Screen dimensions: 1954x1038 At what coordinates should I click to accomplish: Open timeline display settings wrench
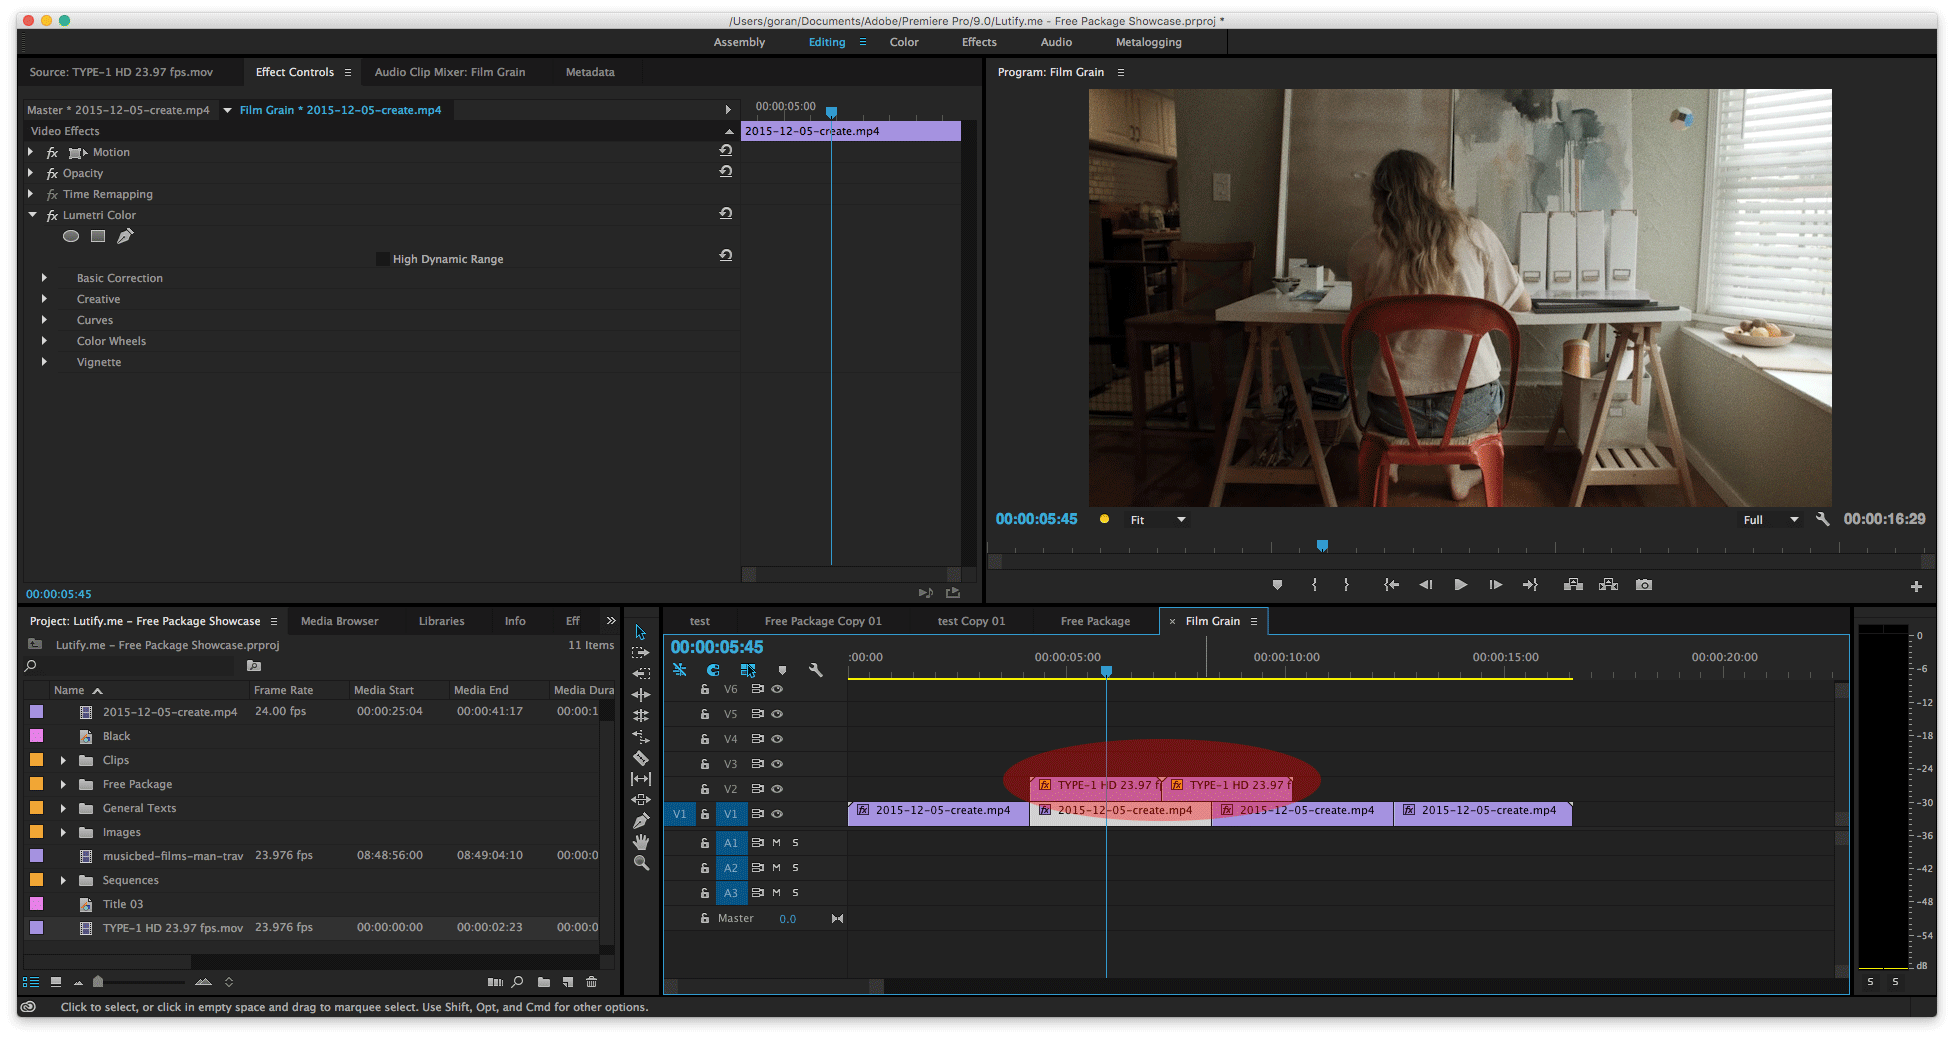(816, 670)
